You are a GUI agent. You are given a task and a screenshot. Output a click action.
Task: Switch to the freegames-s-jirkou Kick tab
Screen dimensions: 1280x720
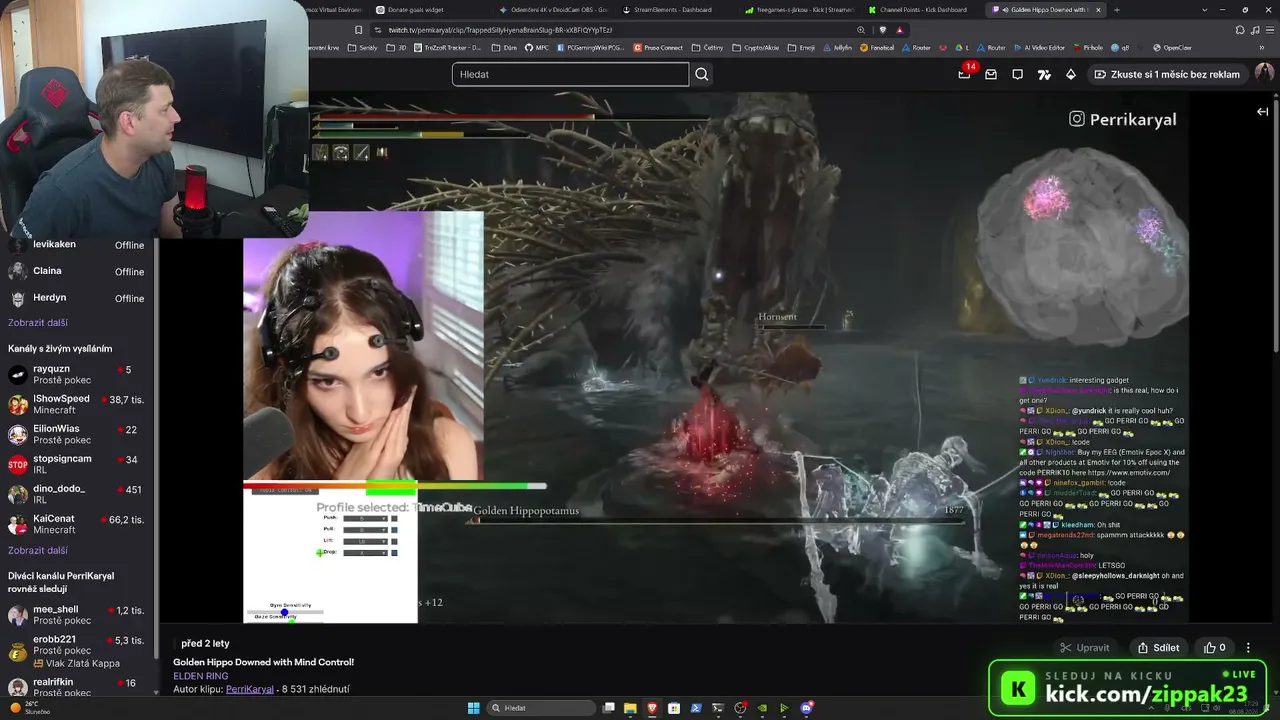pos(799,10)
